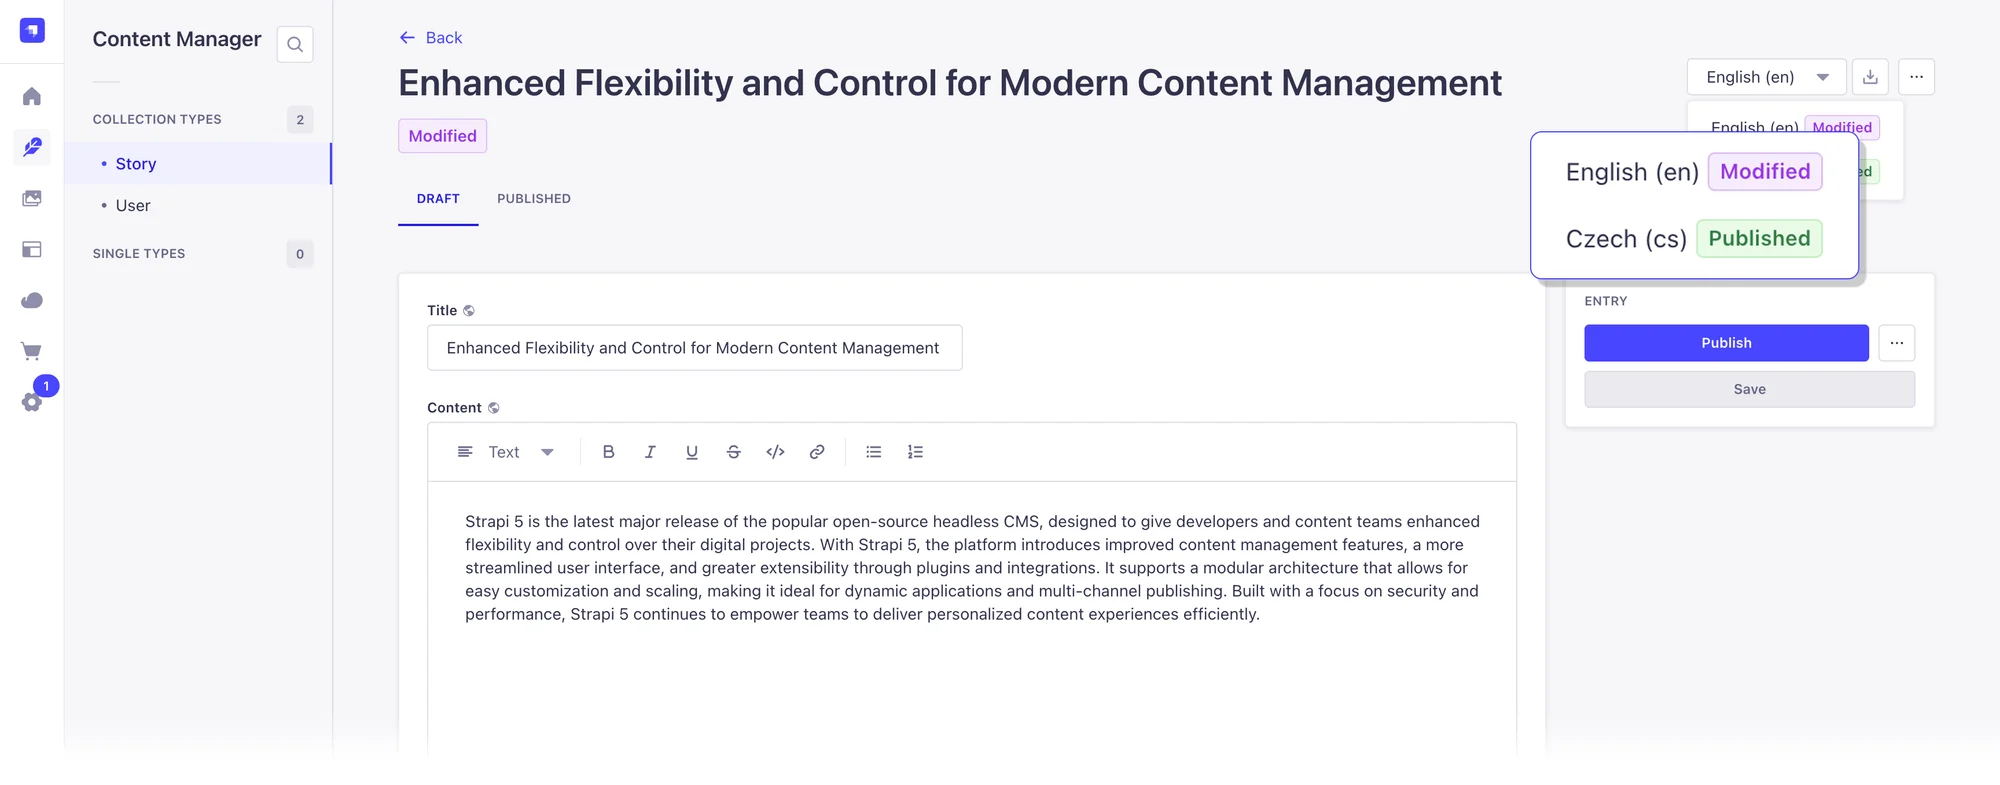Open the Text block style dropdown
2000x785 pixels.
(x=506, y=452)
